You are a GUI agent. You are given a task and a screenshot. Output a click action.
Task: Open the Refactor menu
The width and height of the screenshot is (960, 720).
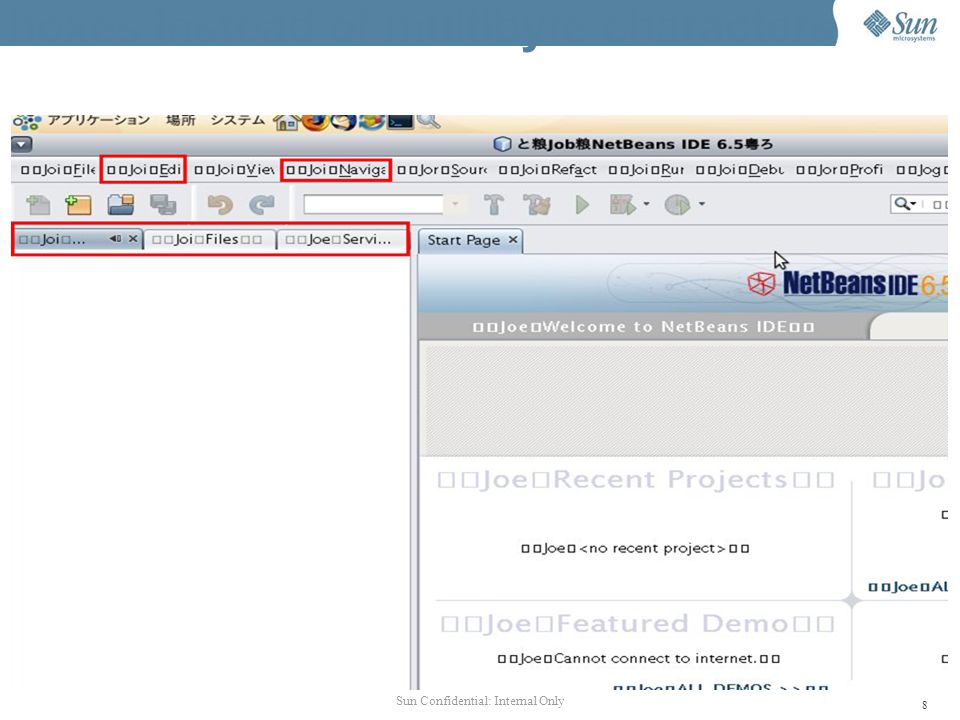point(547,170)
